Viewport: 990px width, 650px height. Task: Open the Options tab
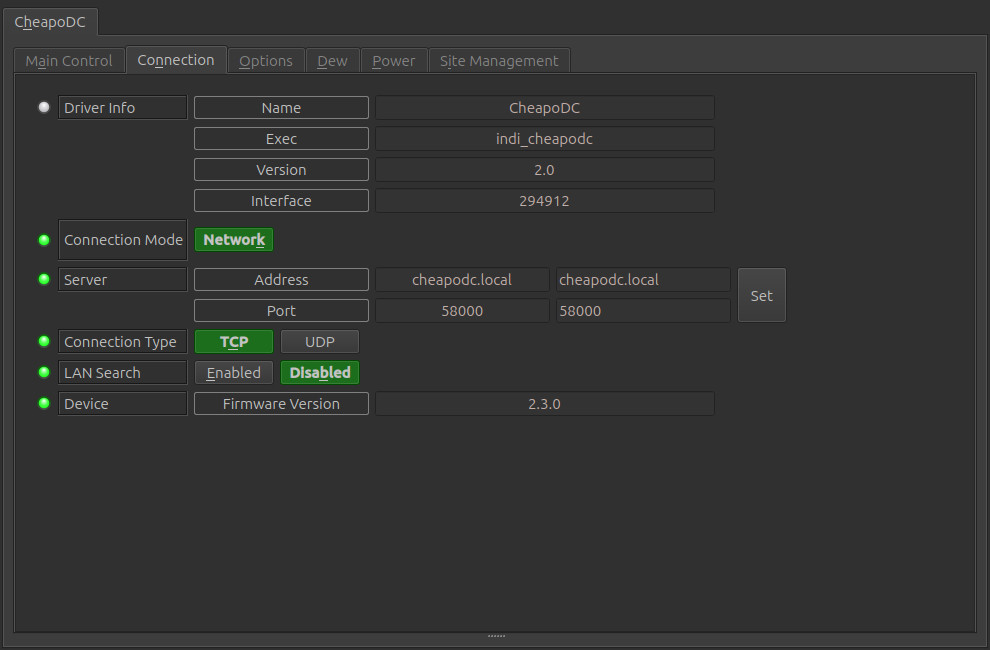coord(266,61)
